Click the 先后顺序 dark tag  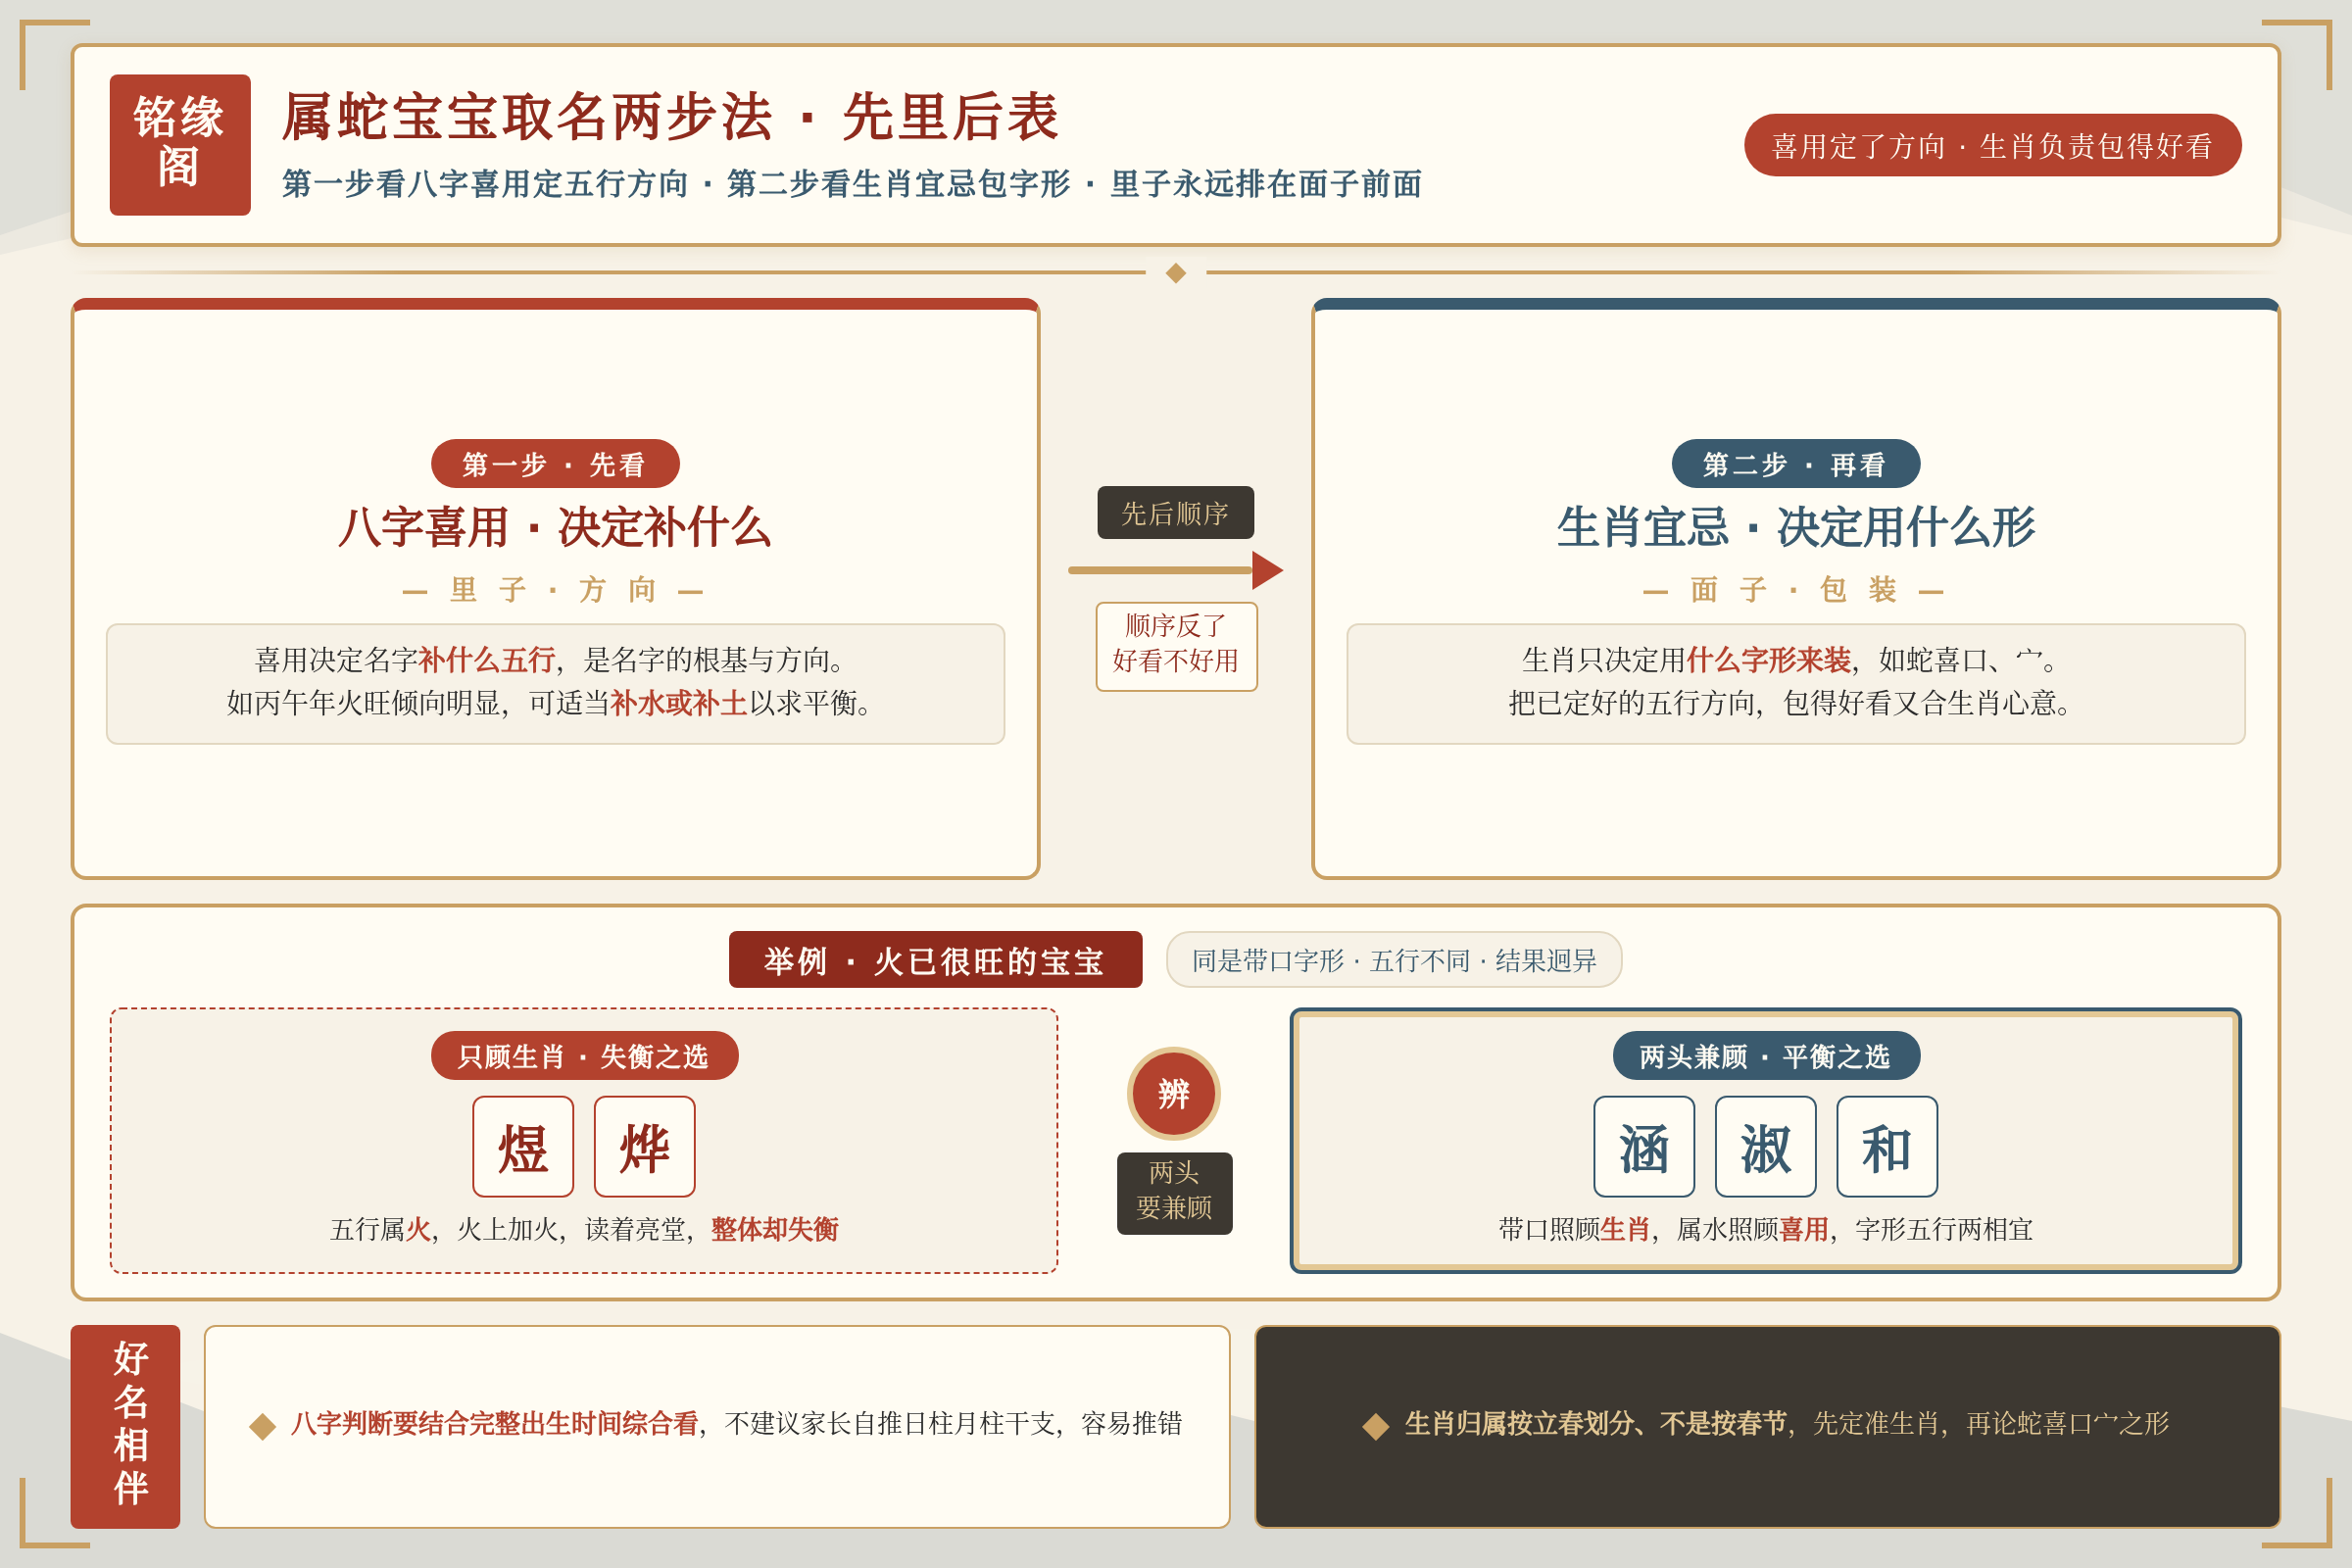(1175, 513)
